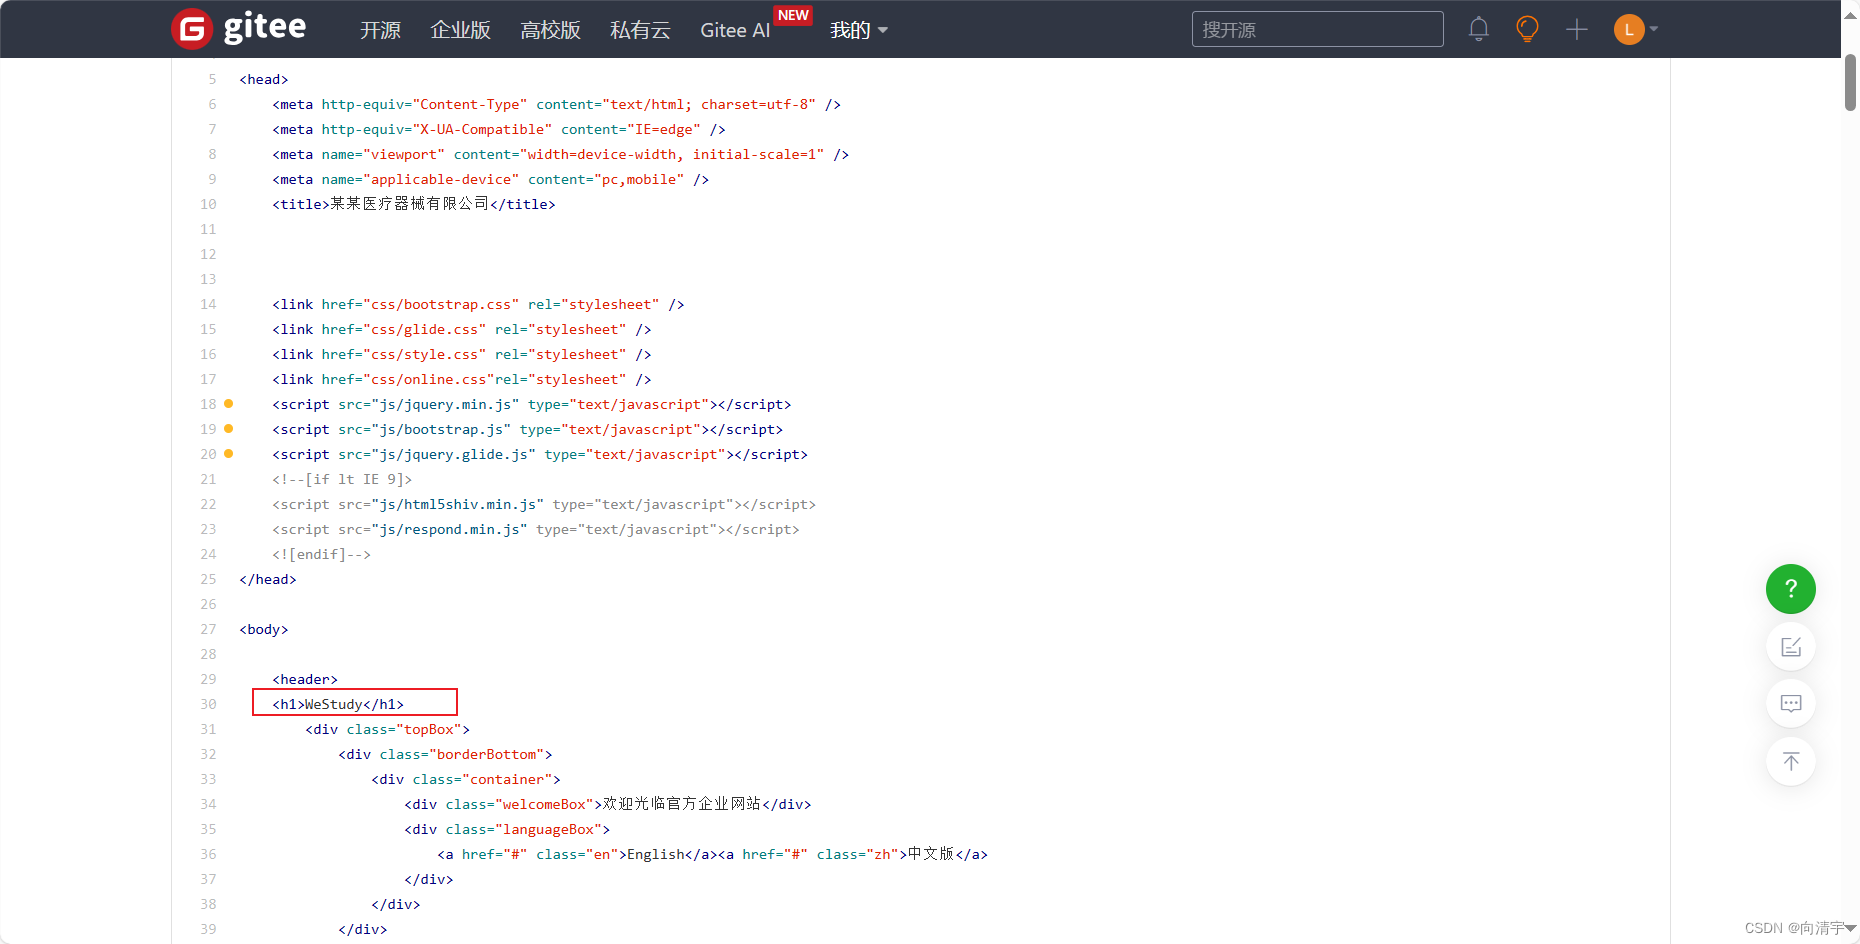
Task: Click the viewport meta tag line
Action: click(x=560, y=154)
